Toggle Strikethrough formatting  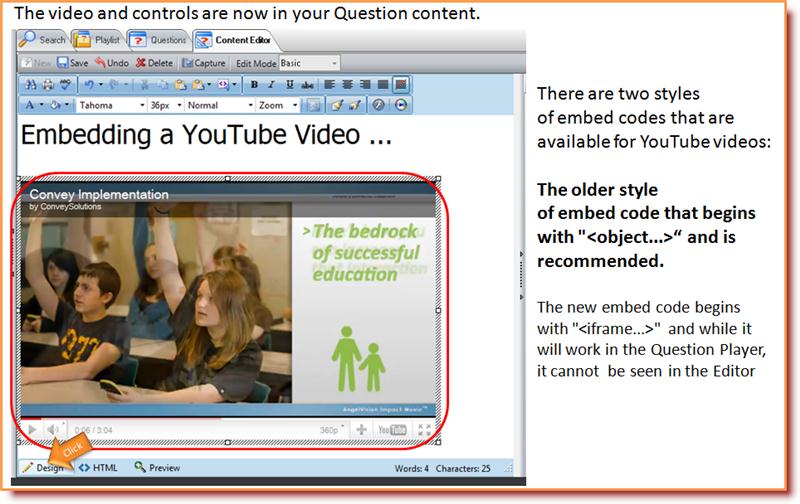[x=307, y=85]
